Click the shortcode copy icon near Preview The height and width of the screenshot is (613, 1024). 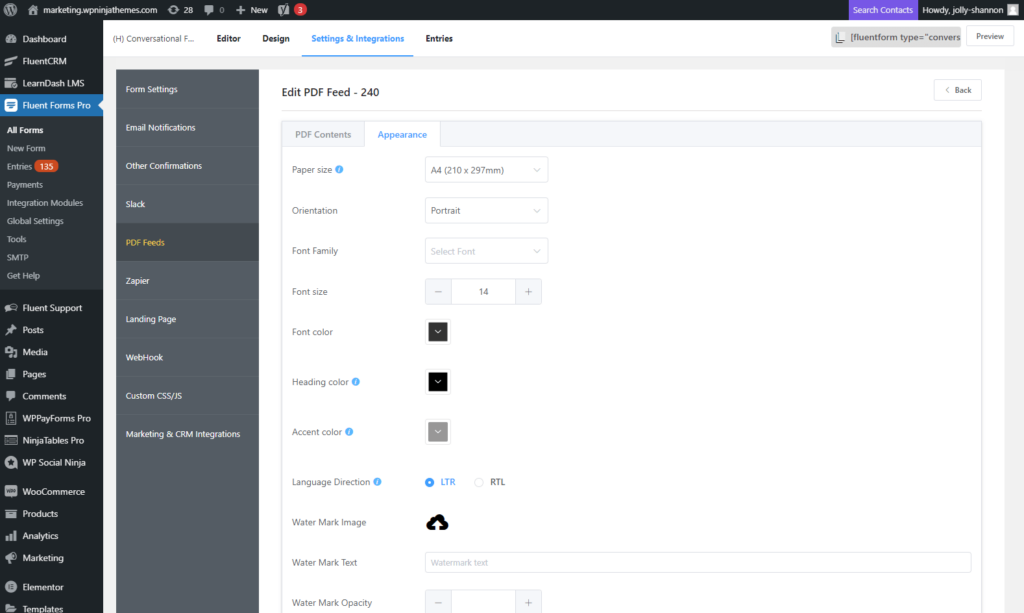[840, 35]
